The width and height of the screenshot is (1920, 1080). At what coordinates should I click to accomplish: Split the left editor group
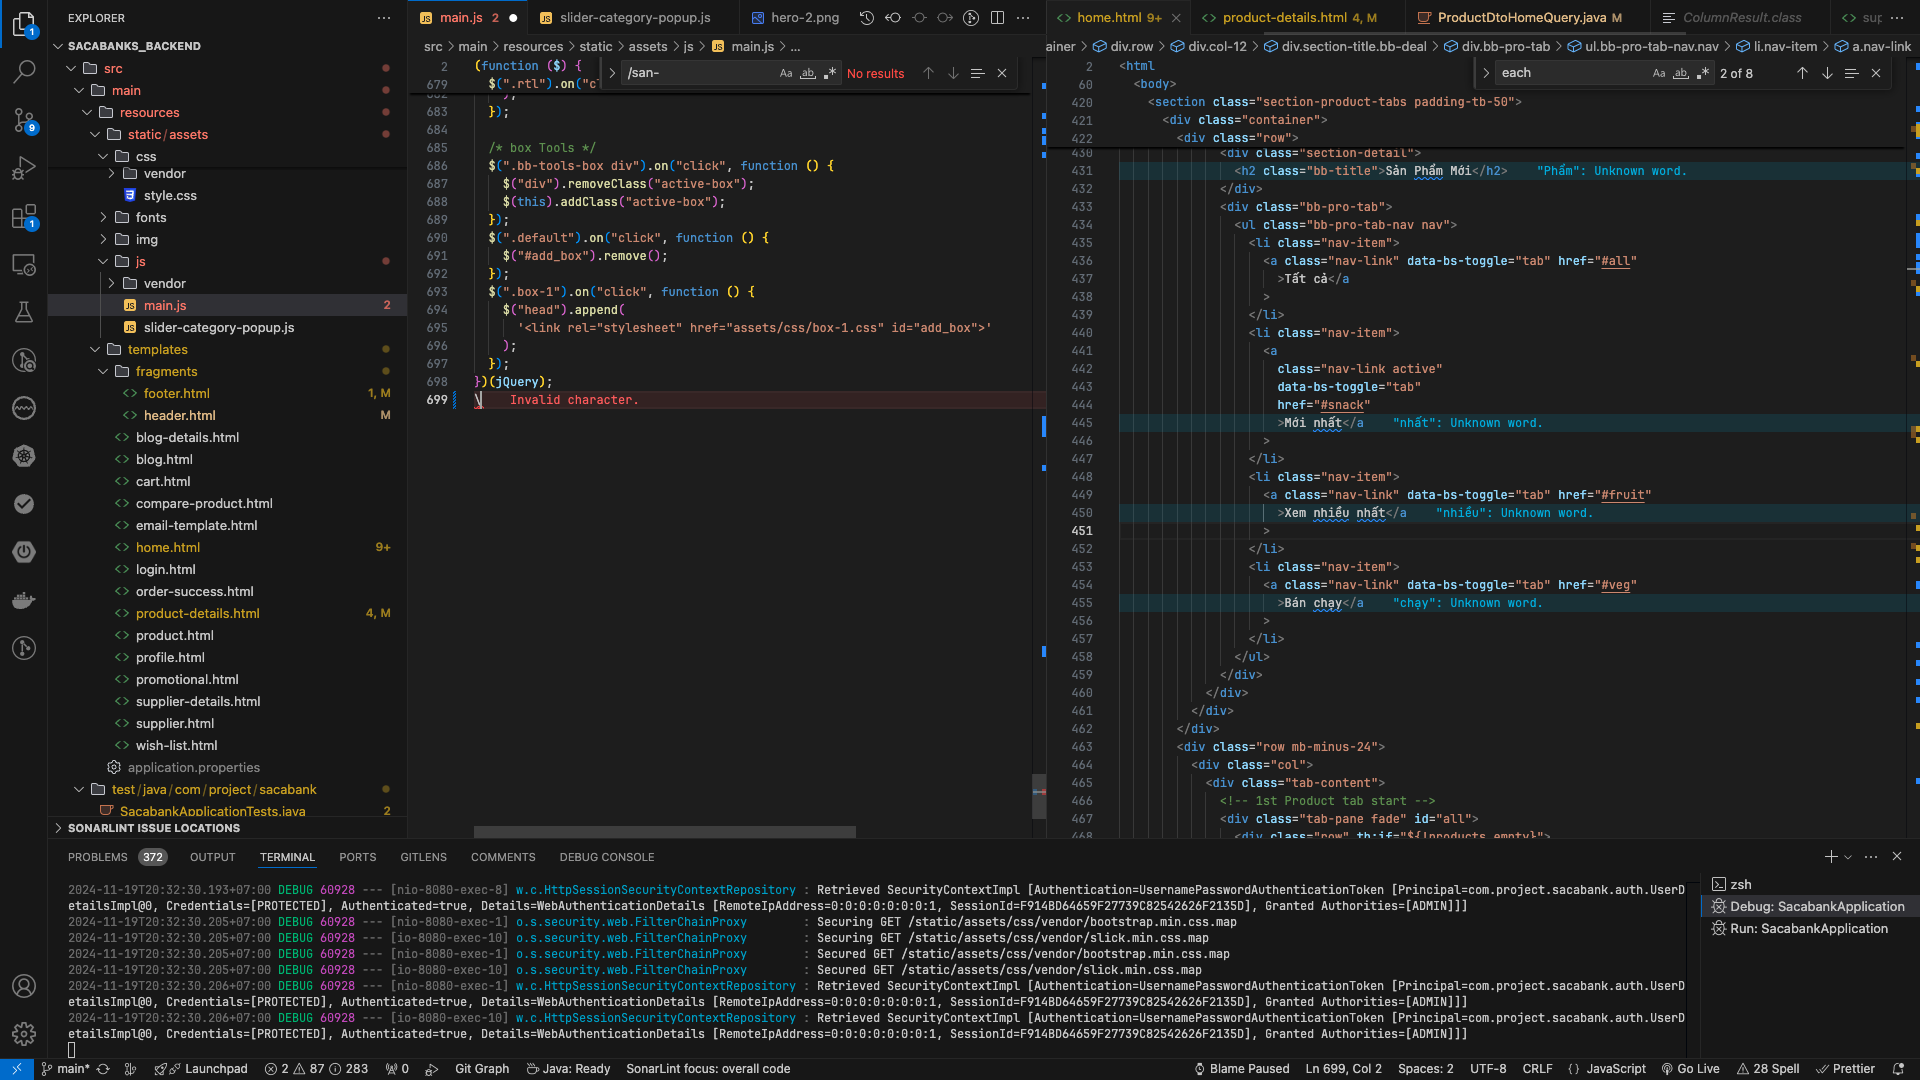(997, 18)
